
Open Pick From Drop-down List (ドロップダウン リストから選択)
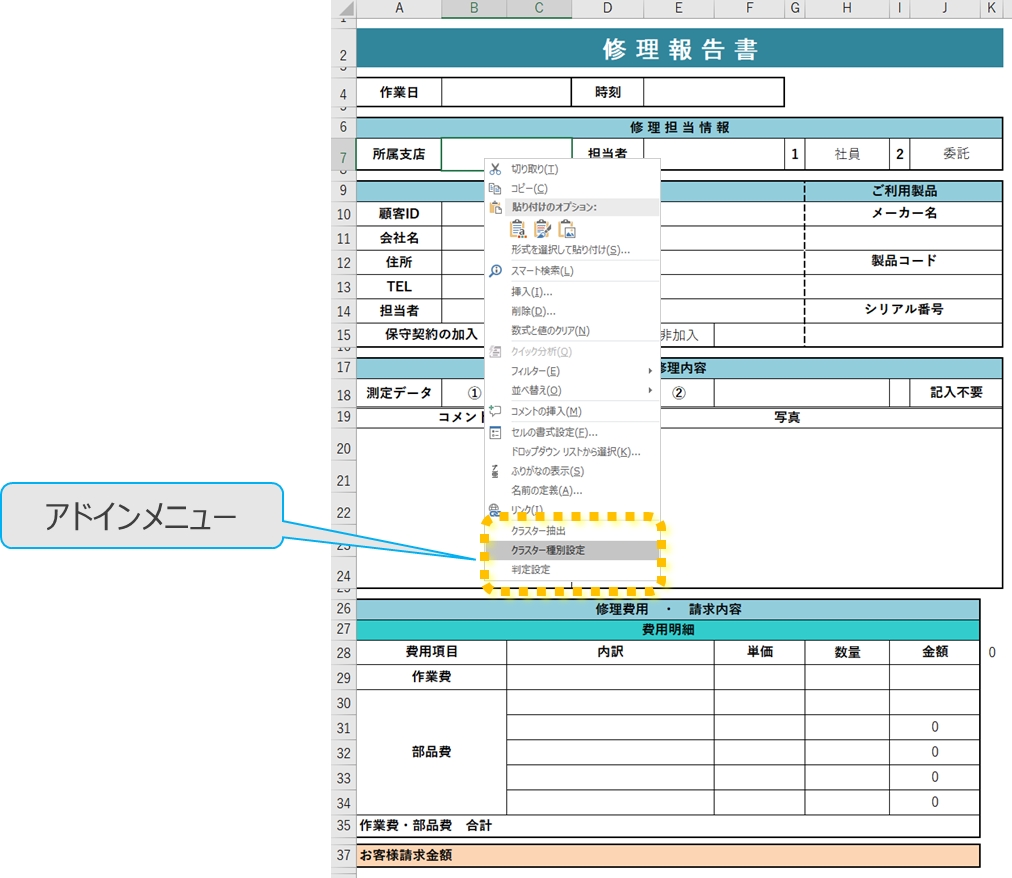point(575,452)
